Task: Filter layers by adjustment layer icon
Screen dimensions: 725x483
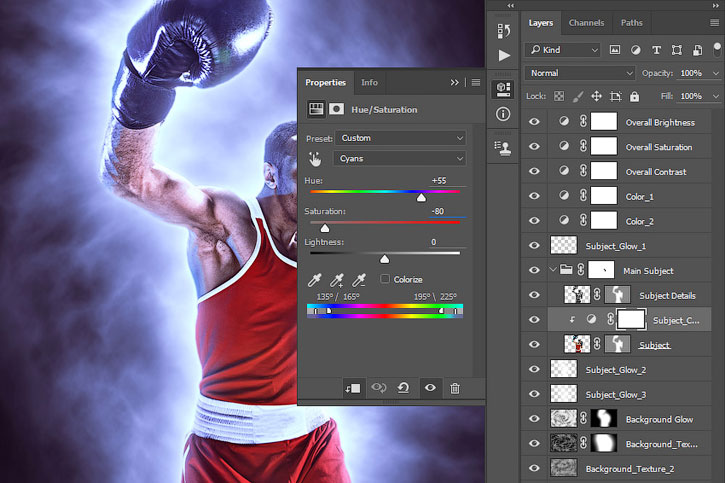Action: pos(636,50)
